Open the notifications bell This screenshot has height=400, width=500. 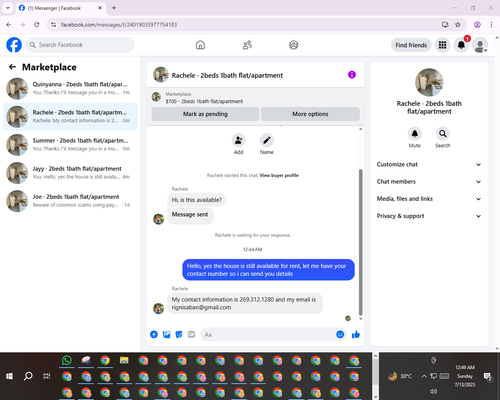click(461, 45)
